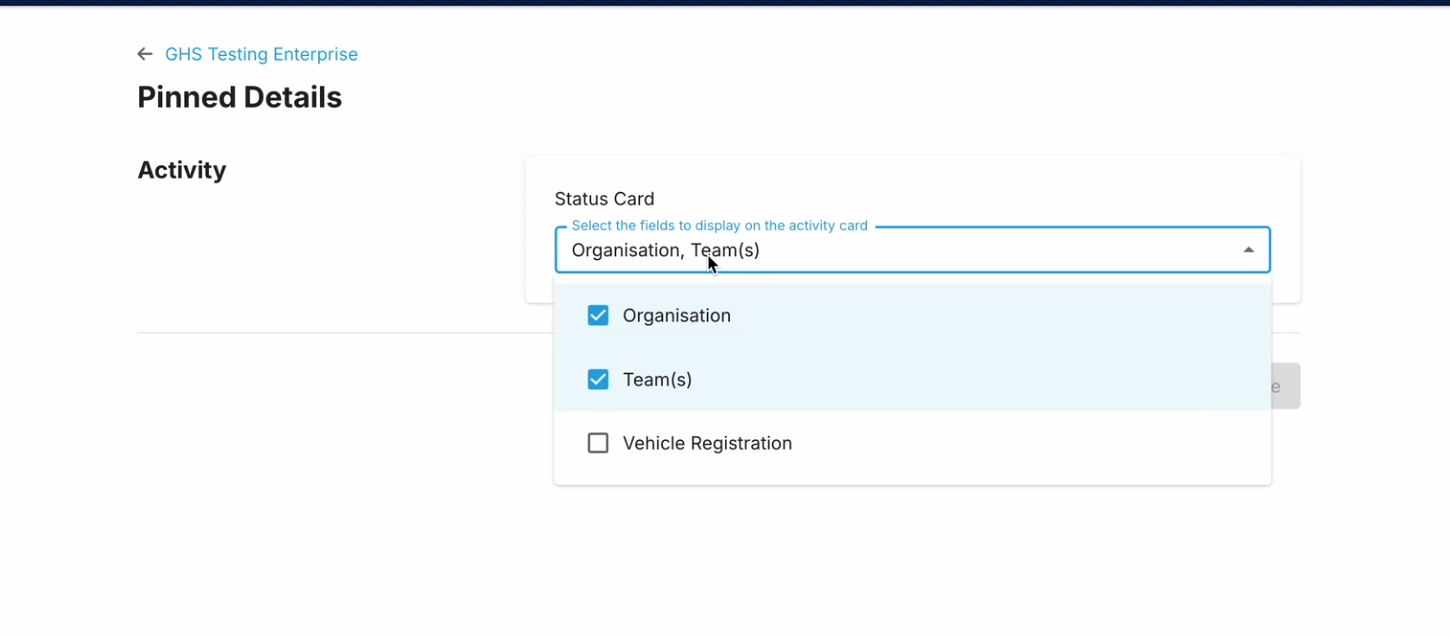Viewport: 1450px width, 637px height.
Task: Click the blank area beside the Status Card title
Action: pos(950,195)
